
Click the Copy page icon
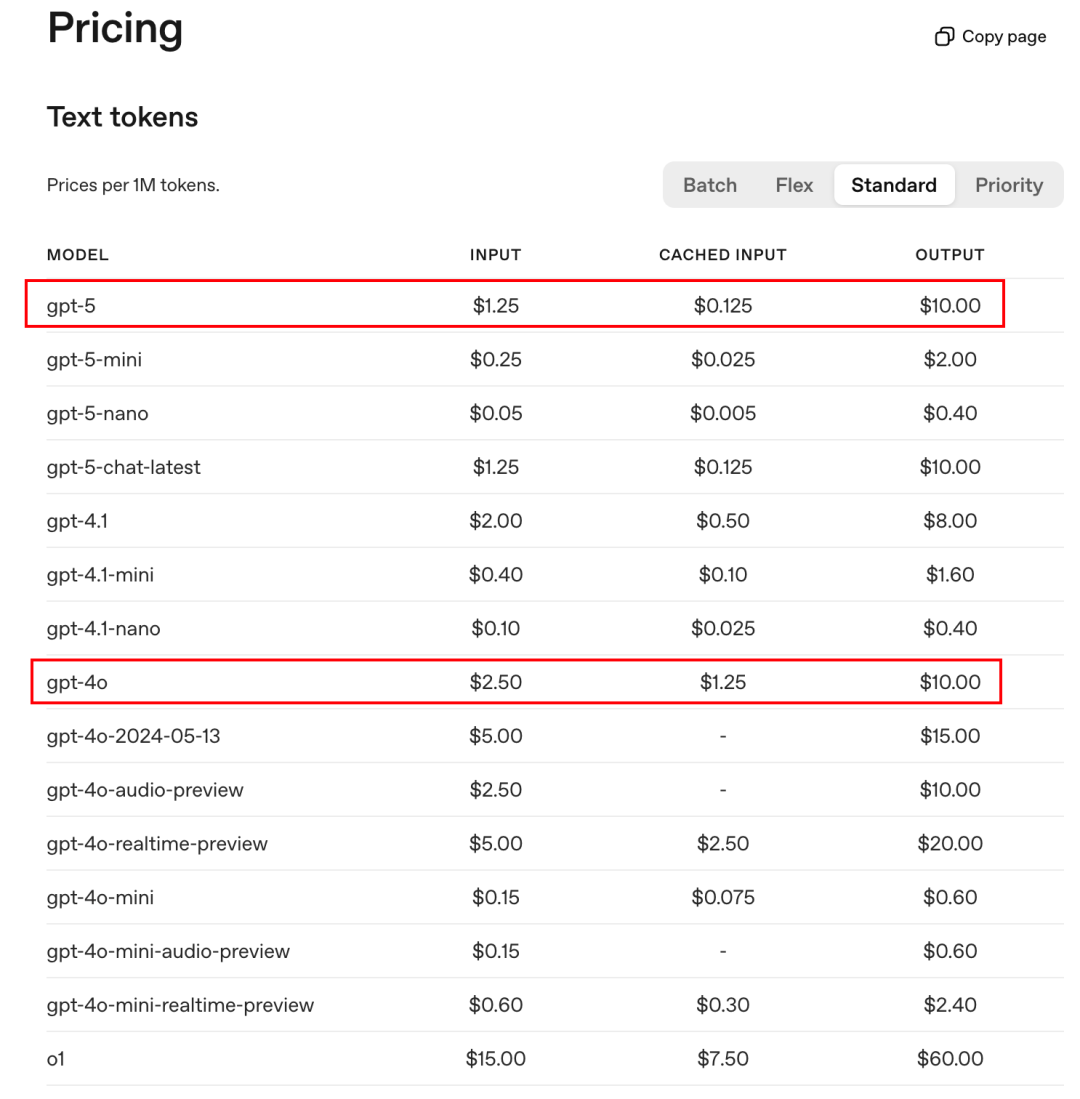[944, 37]
